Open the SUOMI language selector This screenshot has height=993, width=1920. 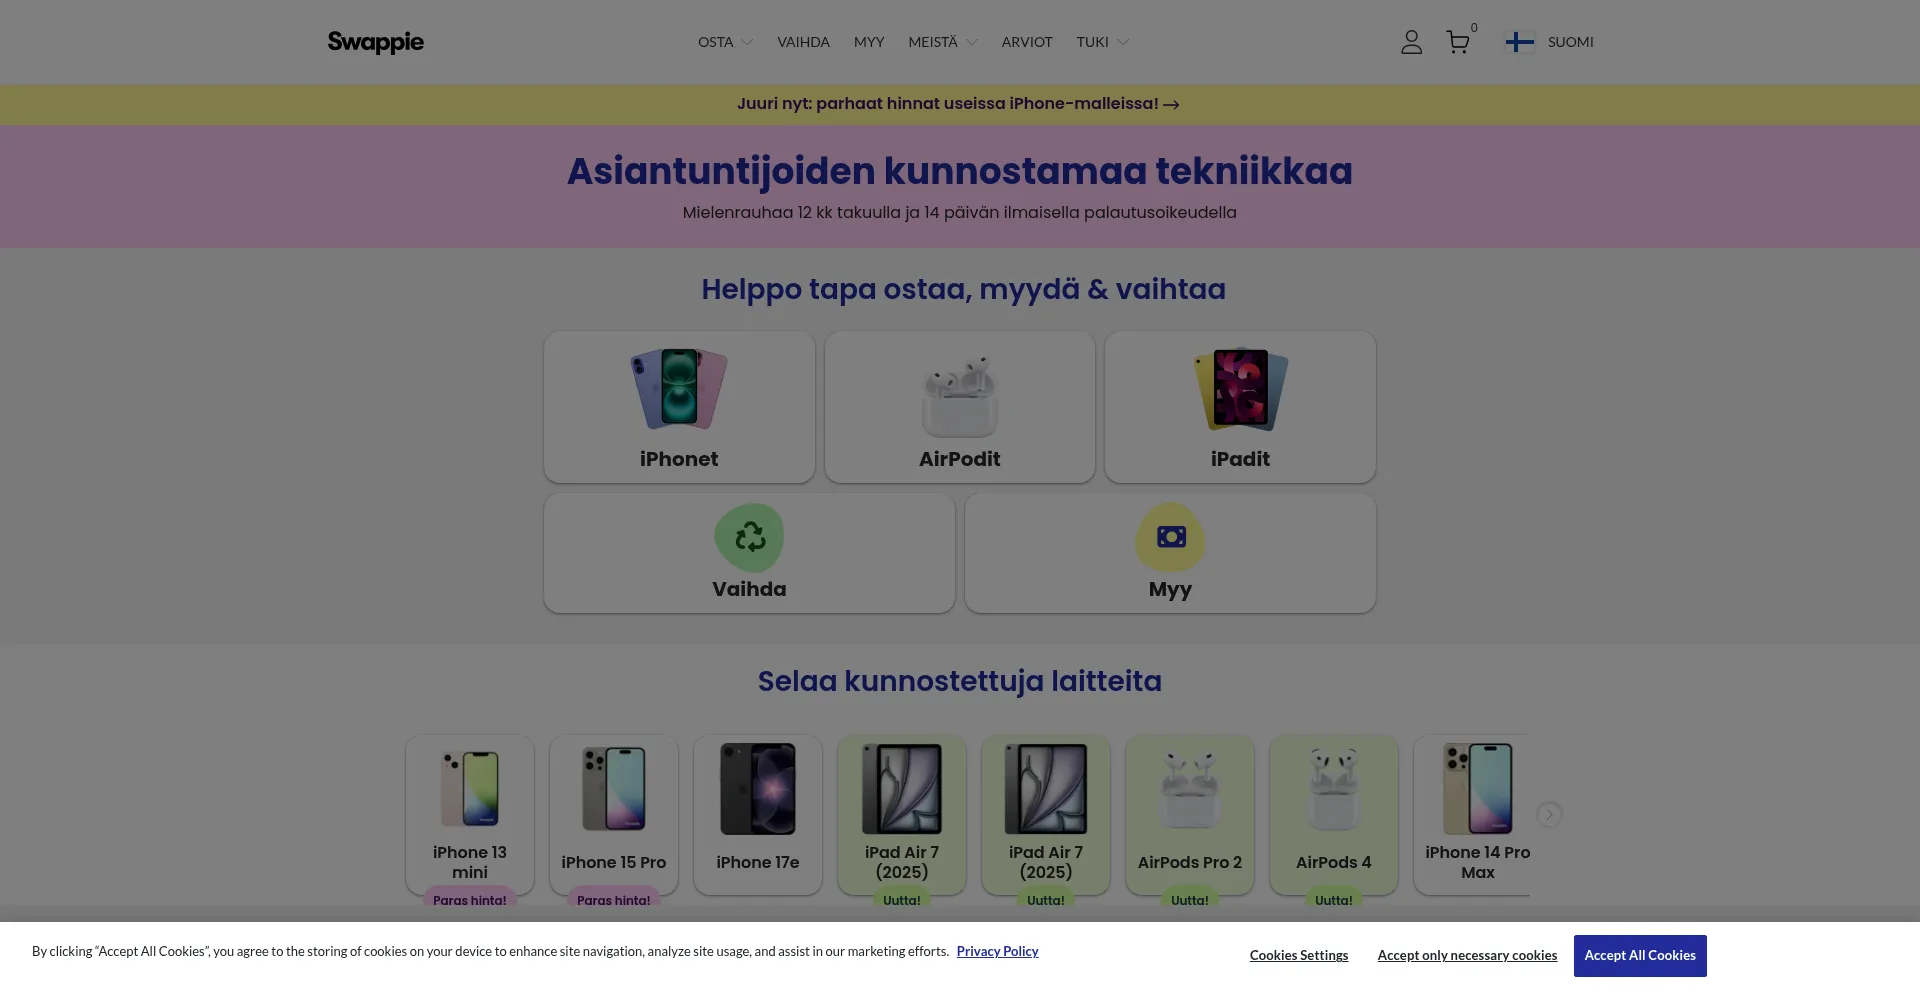pyautogui.click(x=1570, y=42)
